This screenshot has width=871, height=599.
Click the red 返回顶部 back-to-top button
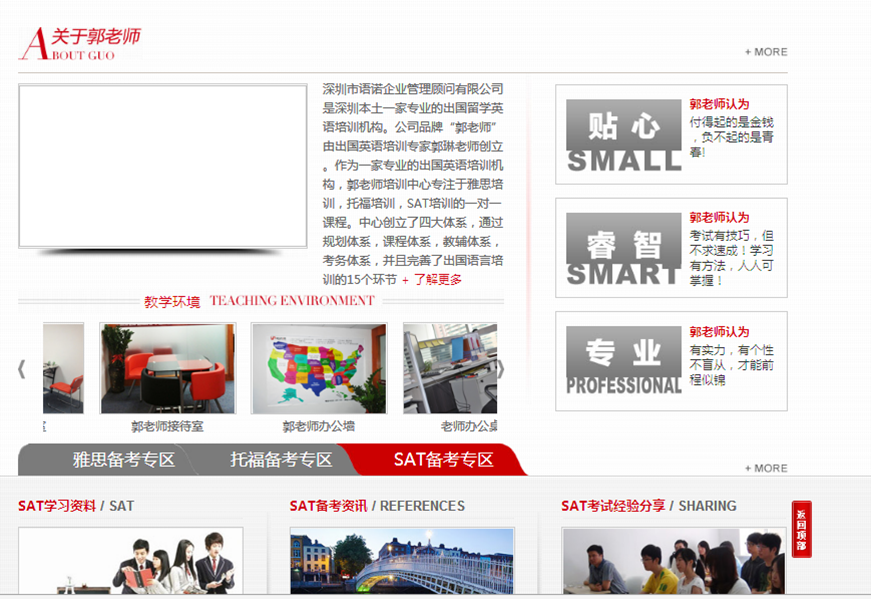(801, 529)
